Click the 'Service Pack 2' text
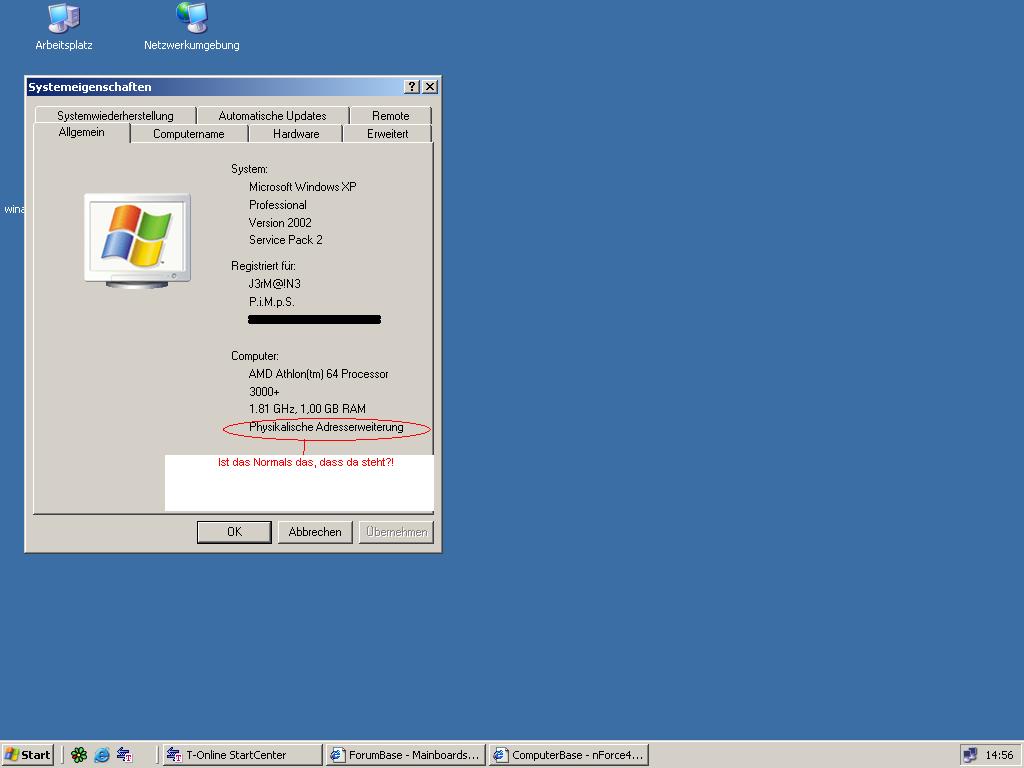The height and width of the screenshot is (768, 1024). 285,240
